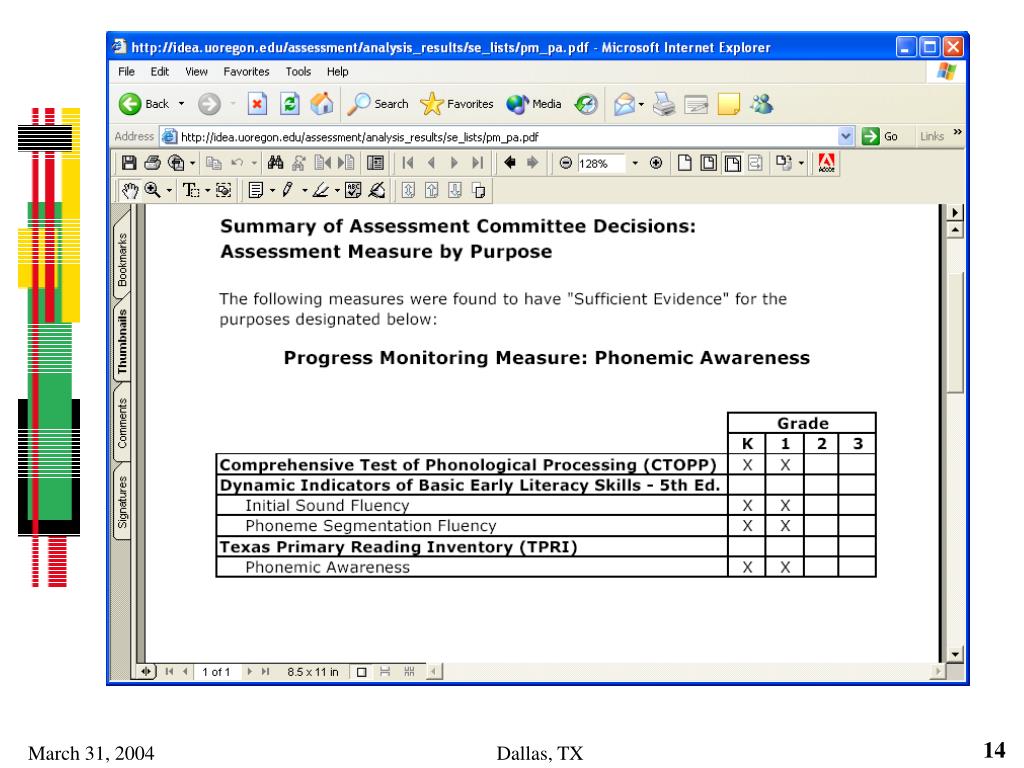Viewport: 1024px width, 768px height.
Task: Expand the Mail button dropdown arrow
Action: 641,104
